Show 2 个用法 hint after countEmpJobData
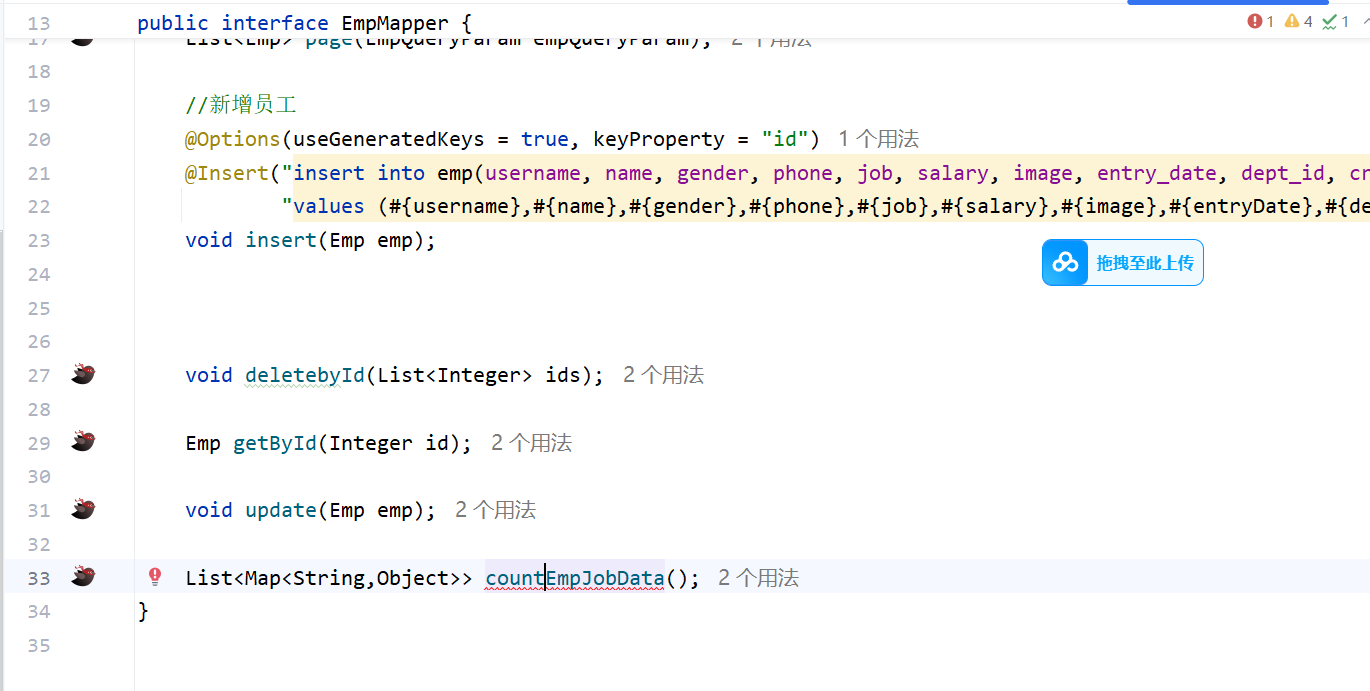This screenshot has height=691, width=1370. click(x=758, y=578)
